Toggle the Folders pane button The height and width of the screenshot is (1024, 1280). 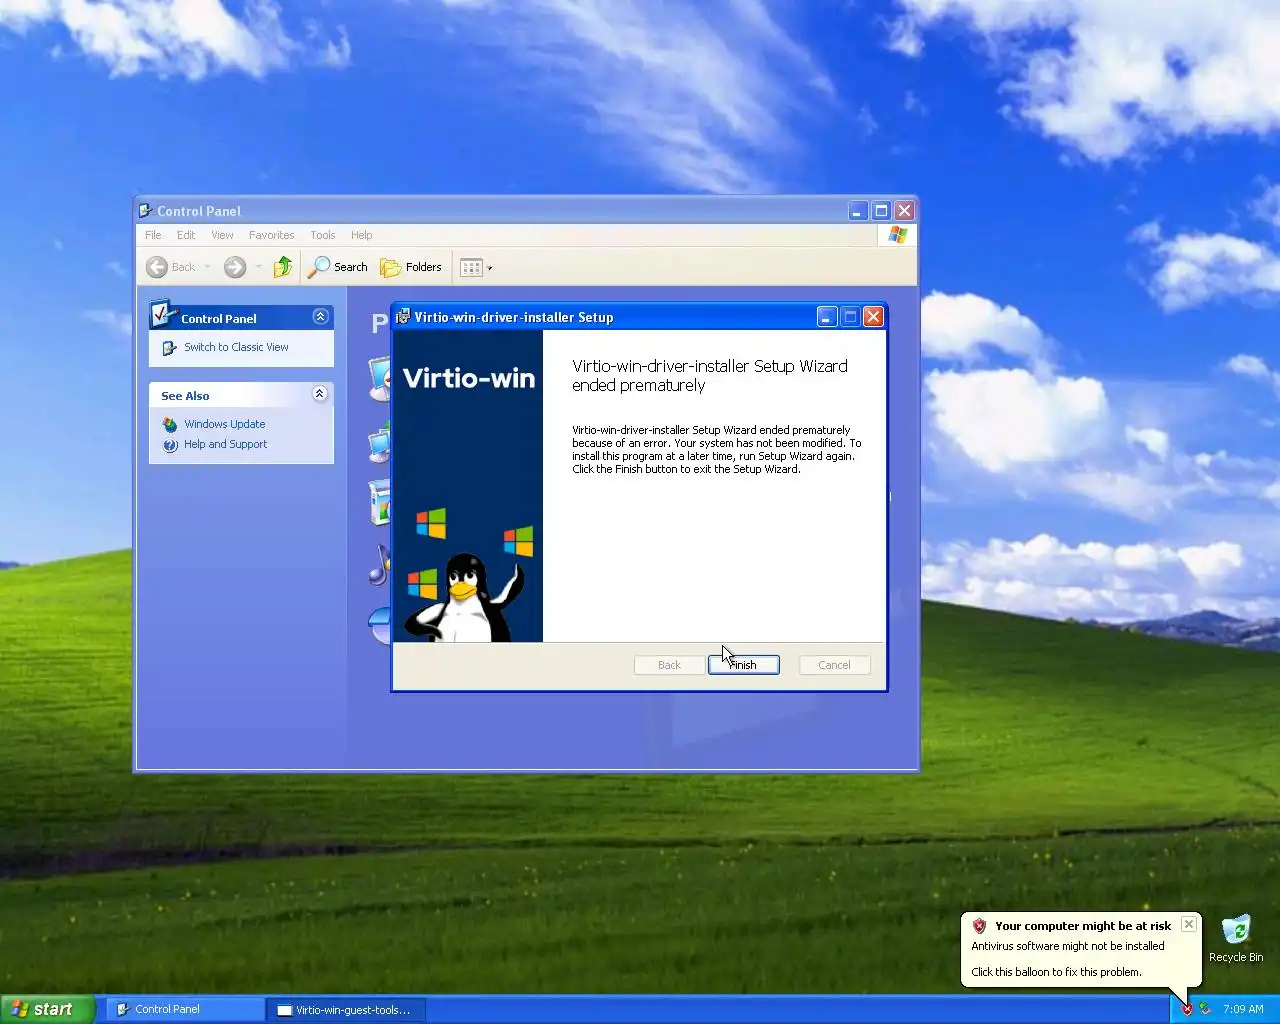click(x=411, y=267)
